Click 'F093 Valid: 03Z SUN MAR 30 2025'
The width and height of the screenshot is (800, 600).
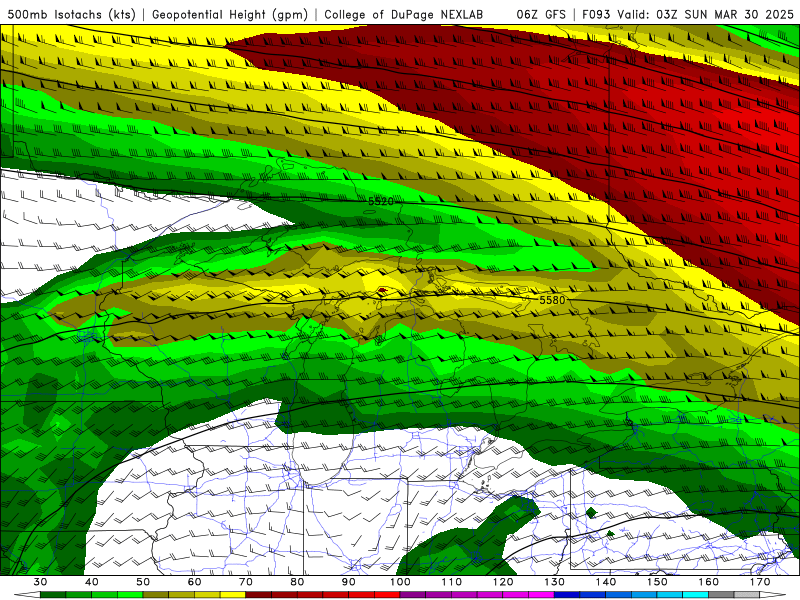tap(688, 15)
